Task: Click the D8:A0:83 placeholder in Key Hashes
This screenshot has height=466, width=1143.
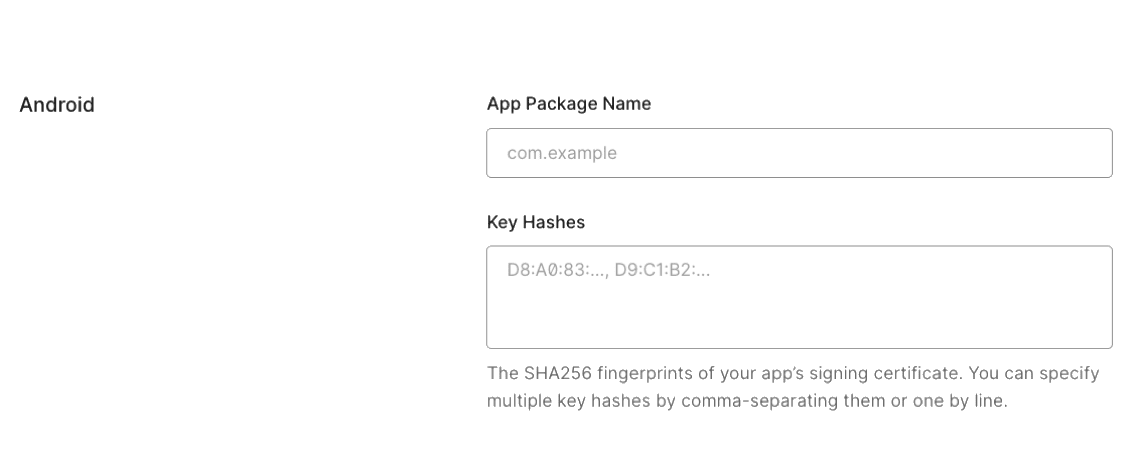Action: (558, 271)
